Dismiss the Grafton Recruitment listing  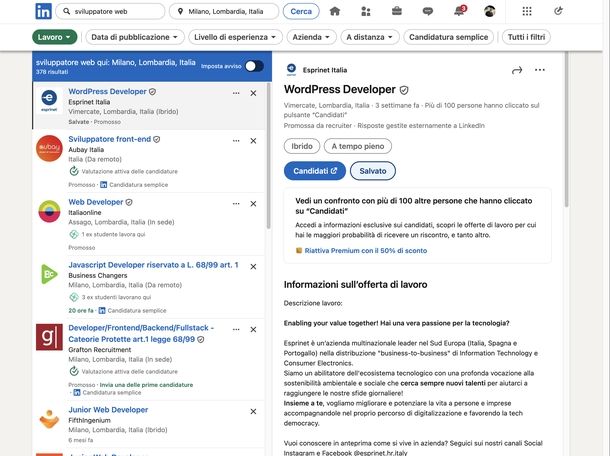click(253, 330)
